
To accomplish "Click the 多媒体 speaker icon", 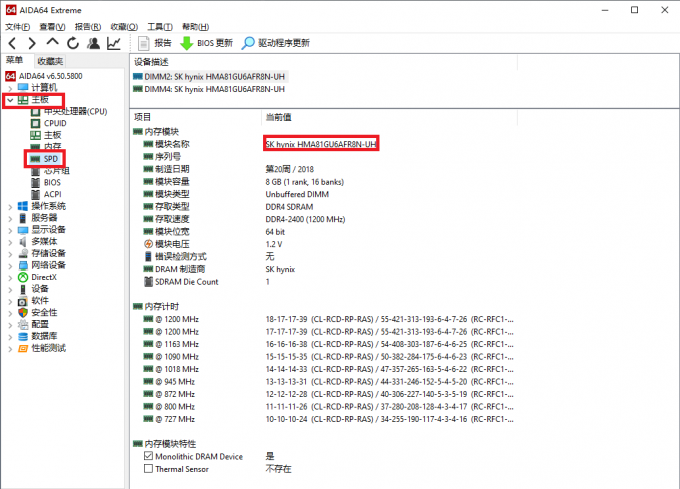I will tap(23, 242).
